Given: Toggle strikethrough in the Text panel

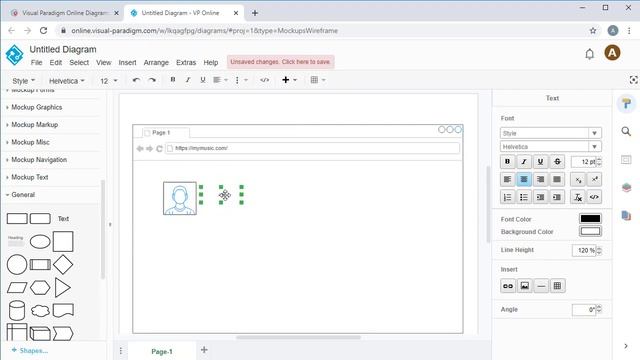Looking at the screenshot, I should click(557, 162).
